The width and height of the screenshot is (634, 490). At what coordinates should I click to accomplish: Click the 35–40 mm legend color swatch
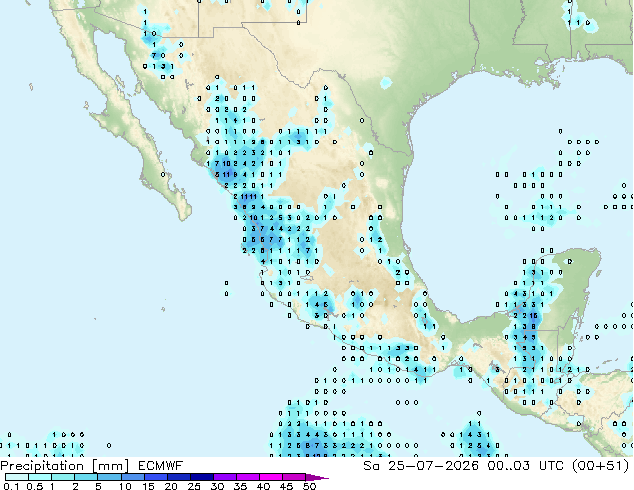(247, 477)
